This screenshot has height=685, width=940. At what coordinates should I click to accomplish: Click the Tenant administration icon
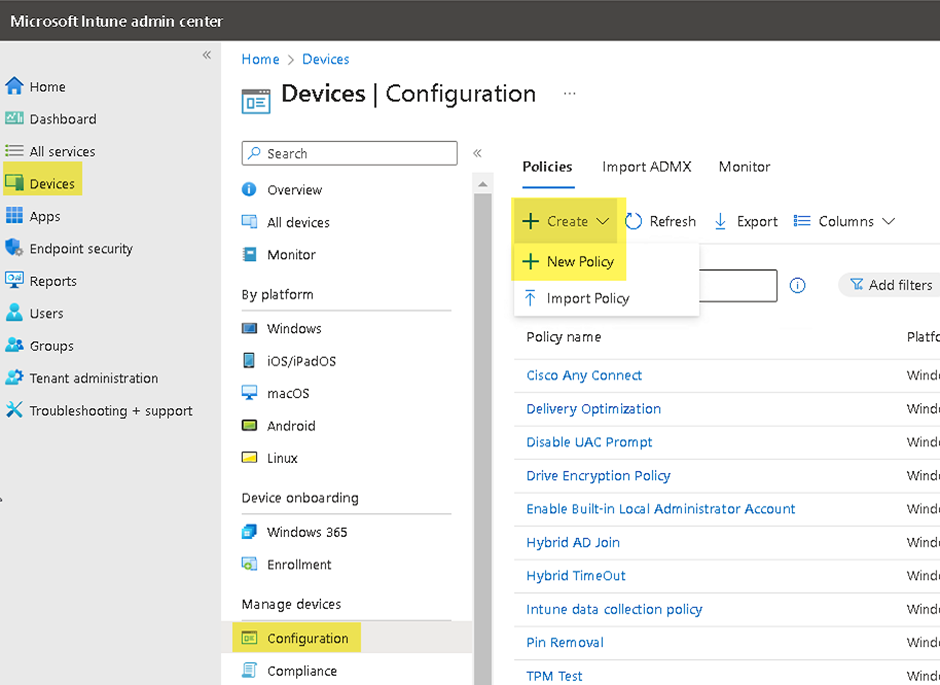[x=14, y=378]
